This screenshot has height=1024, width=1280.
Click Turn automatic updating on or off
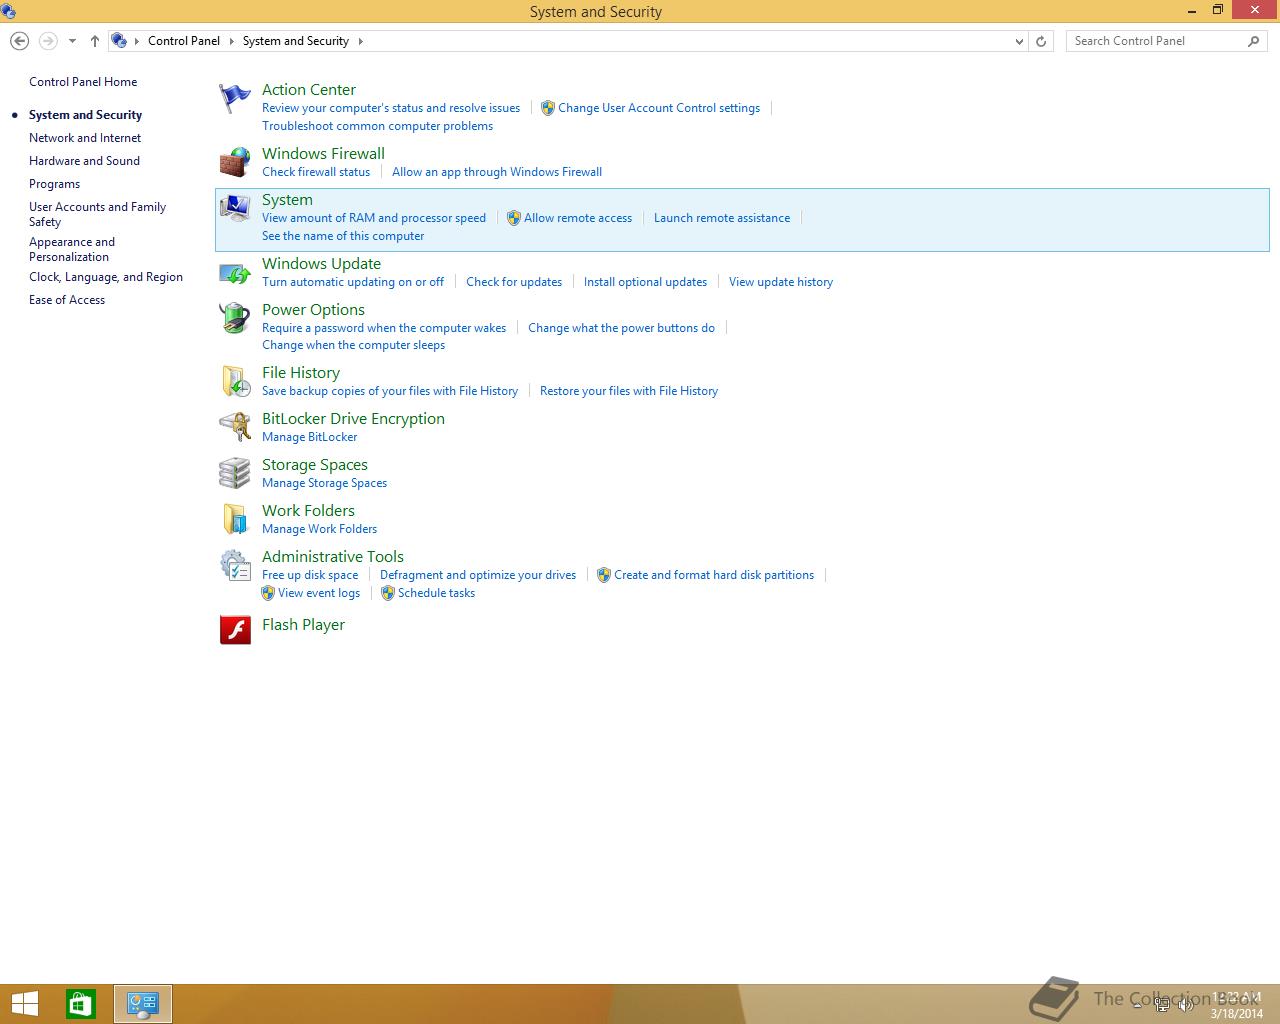click(353, 282)
